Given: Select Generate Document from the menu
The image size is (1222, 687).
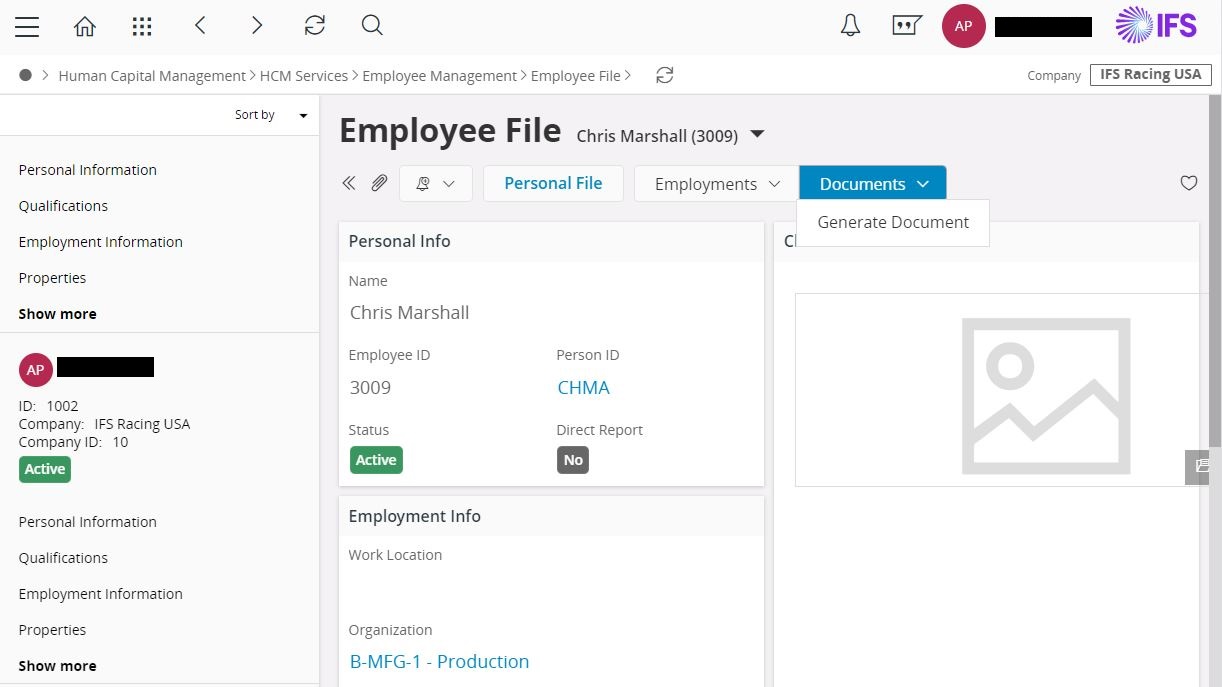Looking at the screenshot, I should pos(893,222).
